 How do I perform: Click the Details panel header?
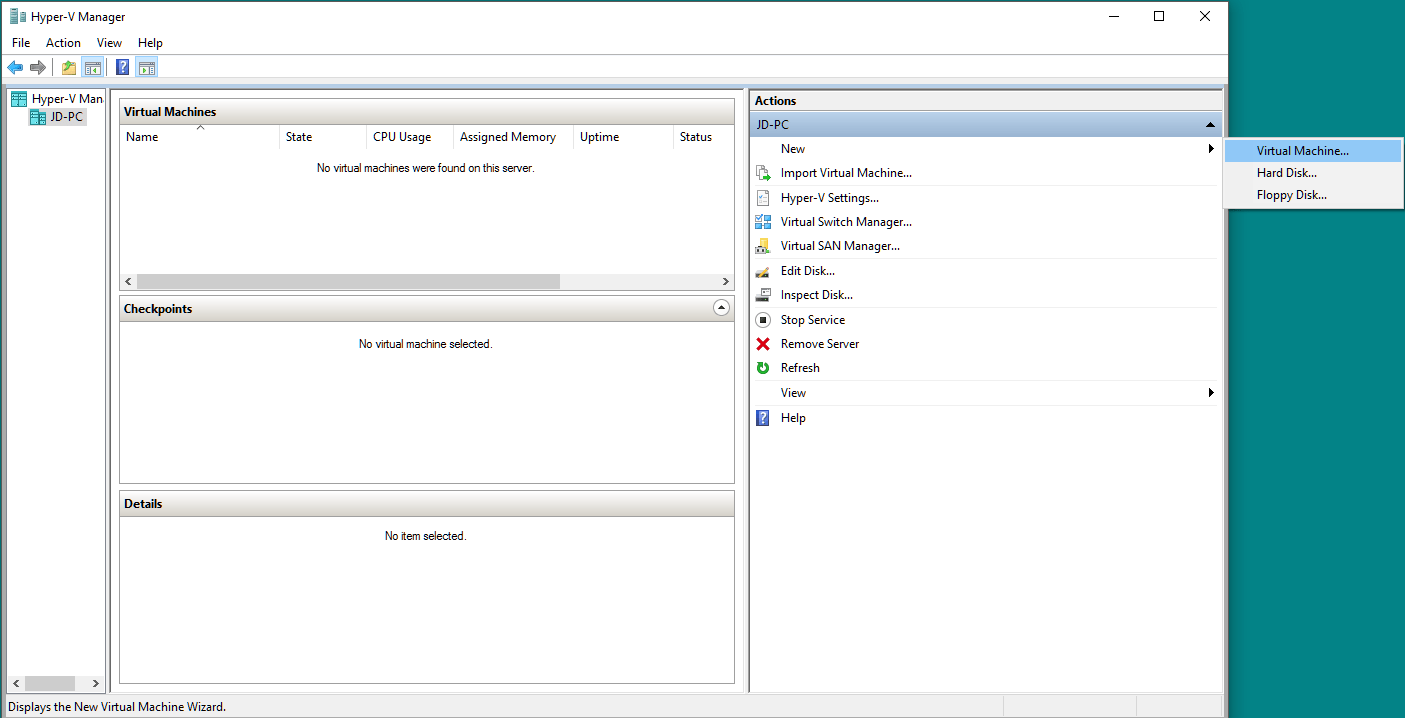tap(427, 504)
